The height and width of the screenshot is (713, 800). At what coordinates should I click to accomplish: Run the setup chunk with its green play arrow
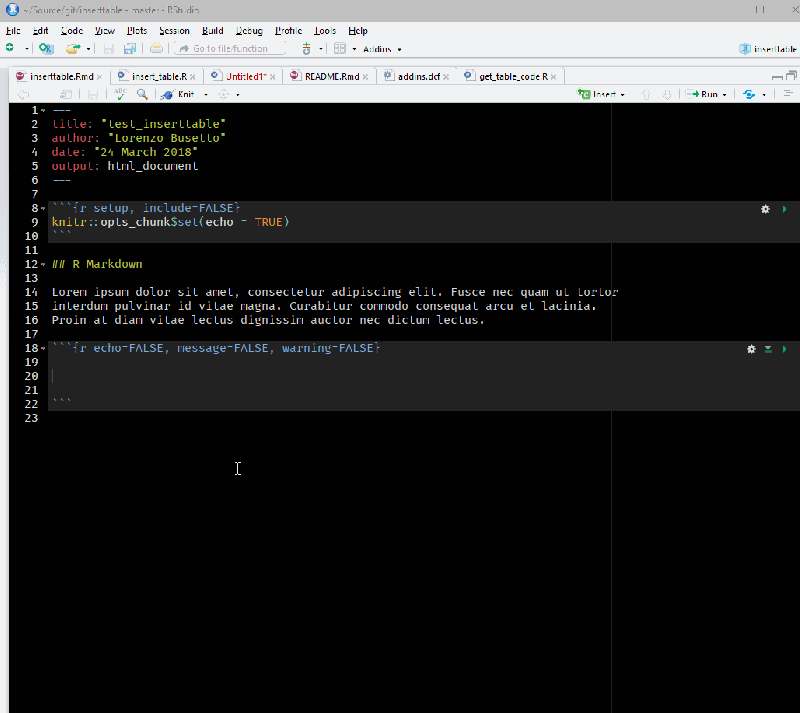[785, 209]
